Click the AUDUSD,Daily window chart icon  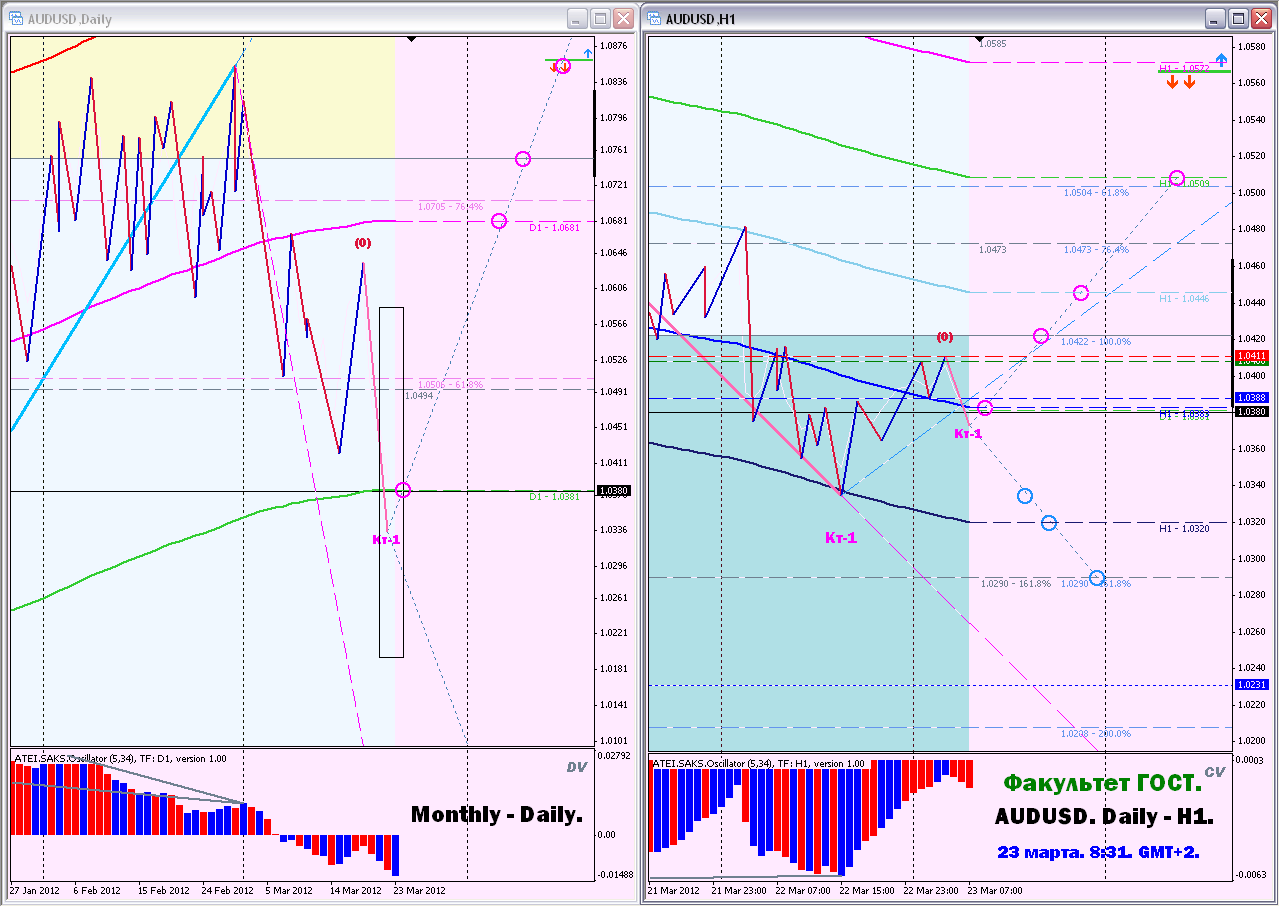click(16, 19)
